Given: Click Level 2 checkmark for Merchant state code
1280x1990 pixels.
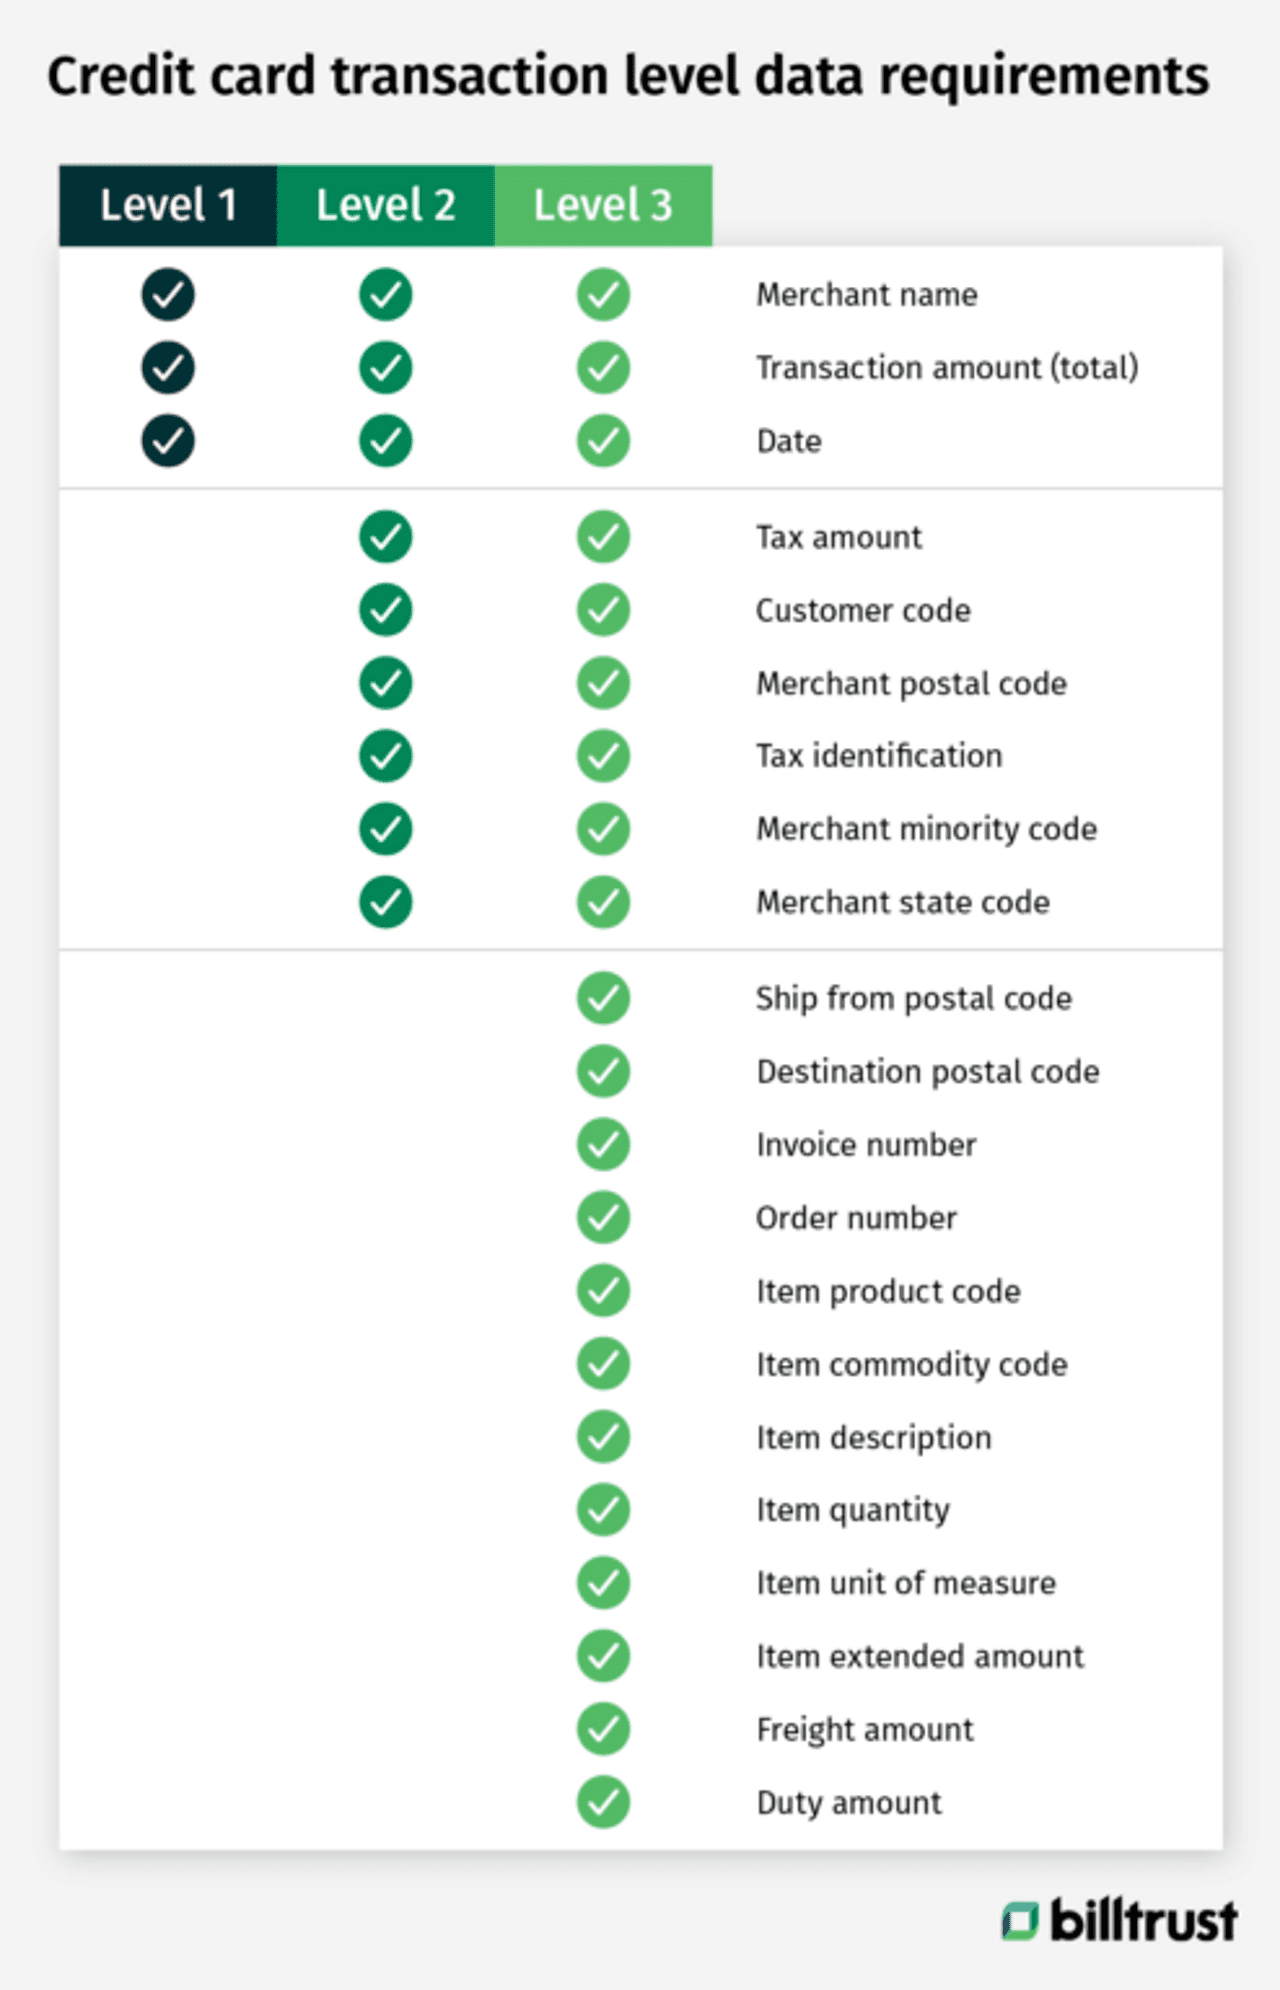Looking at the screenshot, I should 386,902.
